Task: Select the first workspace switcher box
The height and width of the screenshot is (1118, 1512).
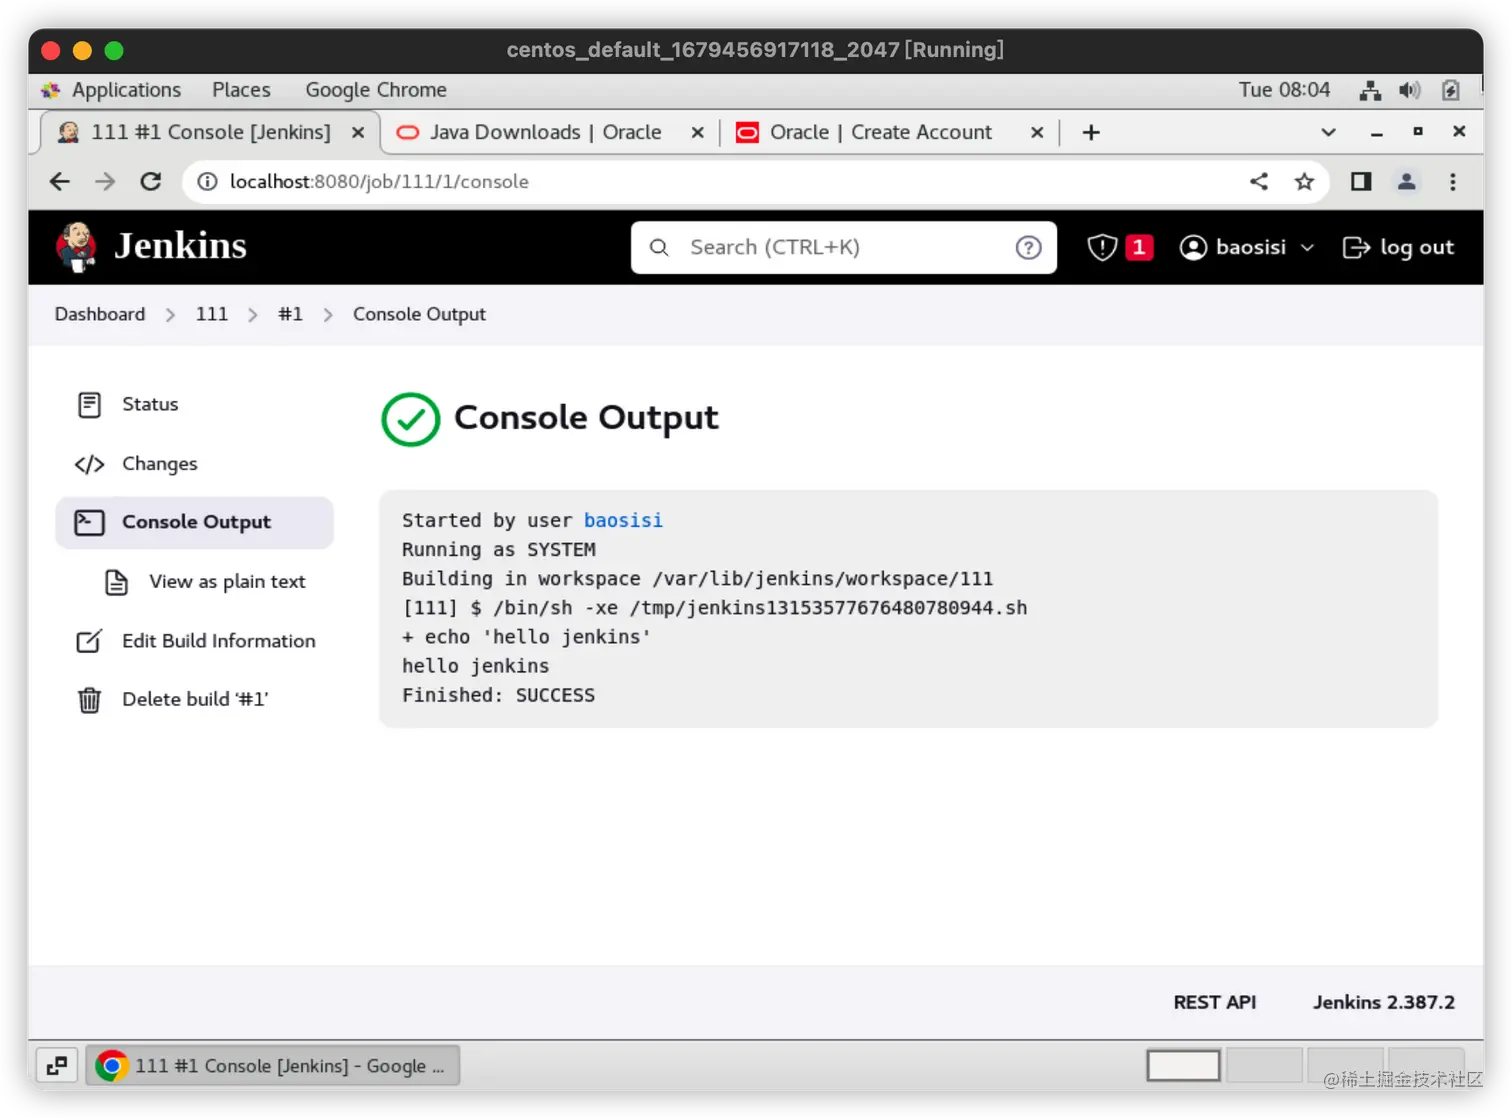Action: [1183, 1066]
